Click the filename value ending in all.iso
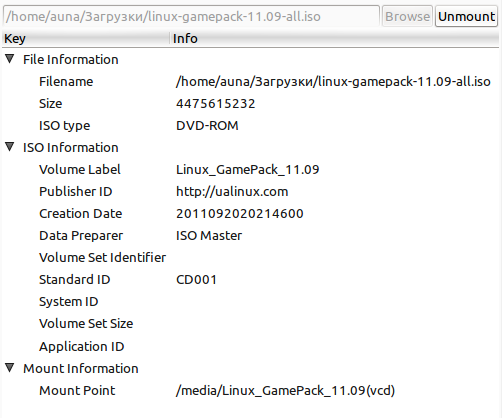This screenshot has height=418, width=502. (x=333, y=82)
